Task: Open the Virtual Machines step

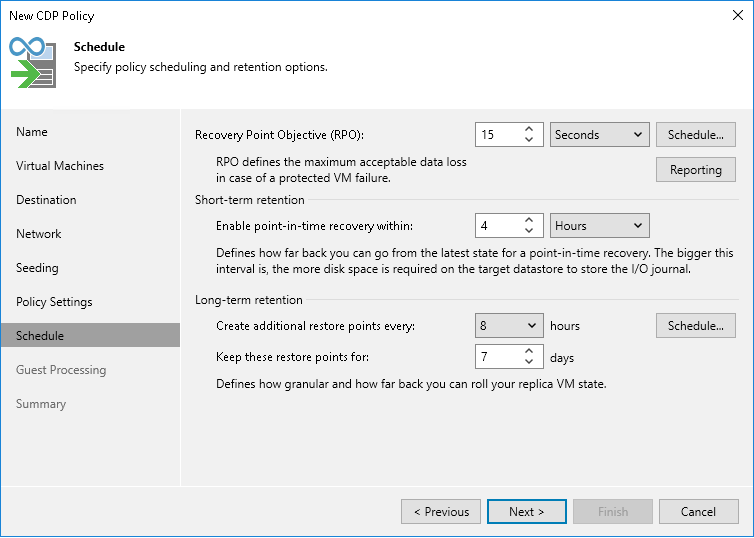Action: (x=60, y=166)
